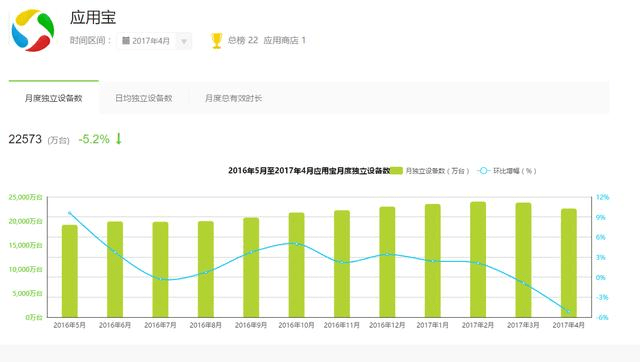Click the 2016年8月 bar in chart
Viewport: 640px width, 362px height.
pos(206,269)
